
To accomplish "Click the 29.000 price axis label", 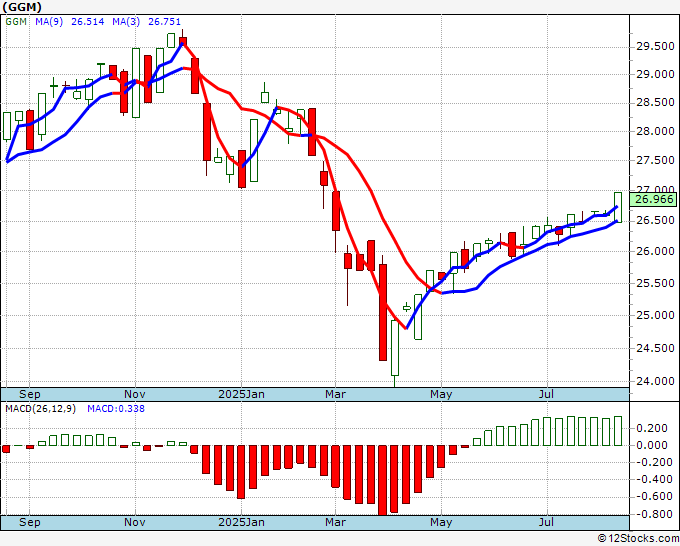I will 655,75.
